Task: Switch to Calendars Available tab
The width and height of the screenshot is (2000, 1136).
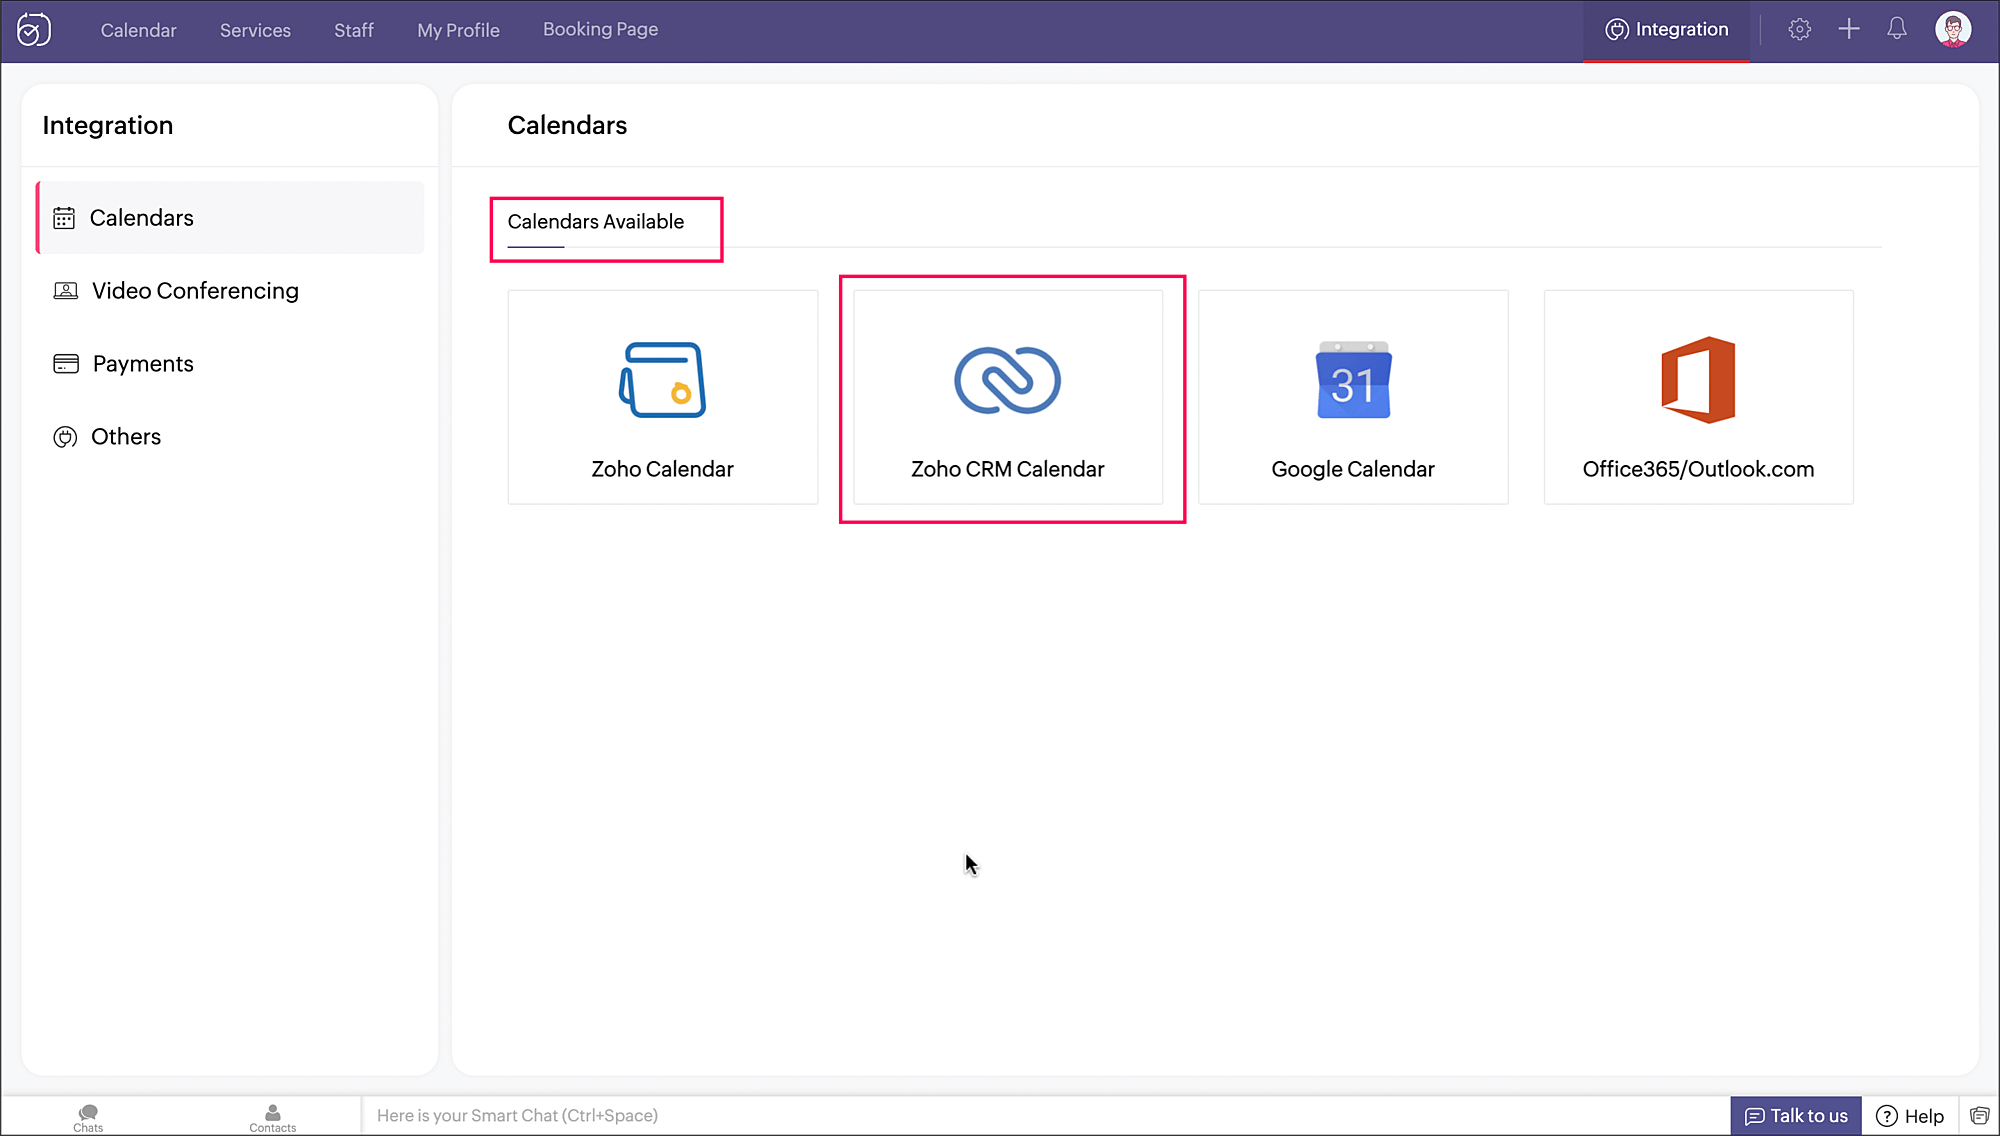Action: click(x=595, y=222)
